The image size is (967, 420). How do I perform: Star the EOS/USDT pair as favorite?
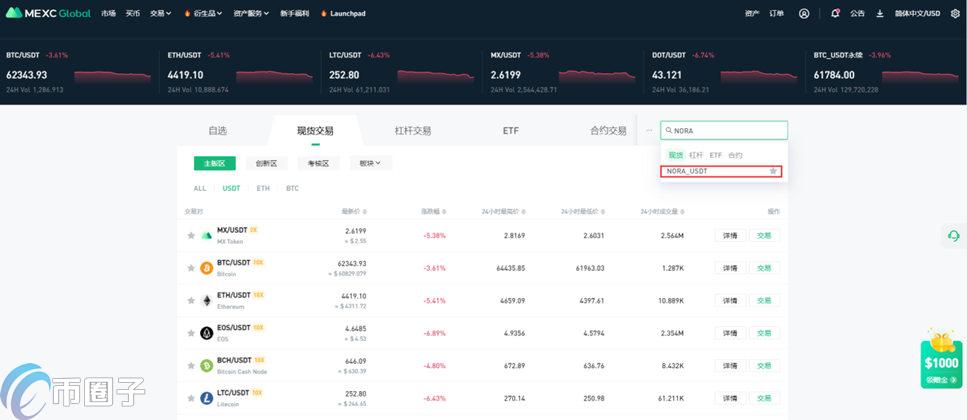pyautogui.click(x=191, y=334)
